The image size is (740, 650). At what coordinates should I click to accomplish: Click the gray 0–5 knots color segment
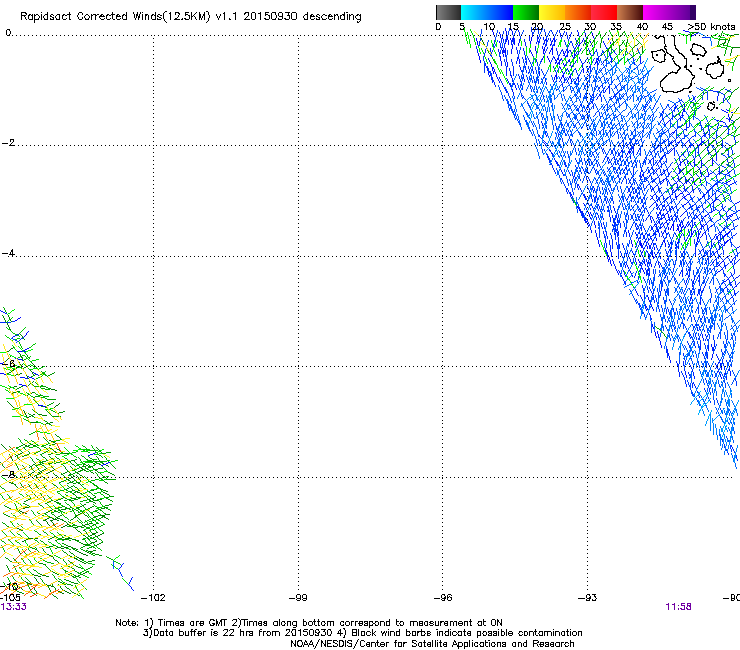pos(448,12)
